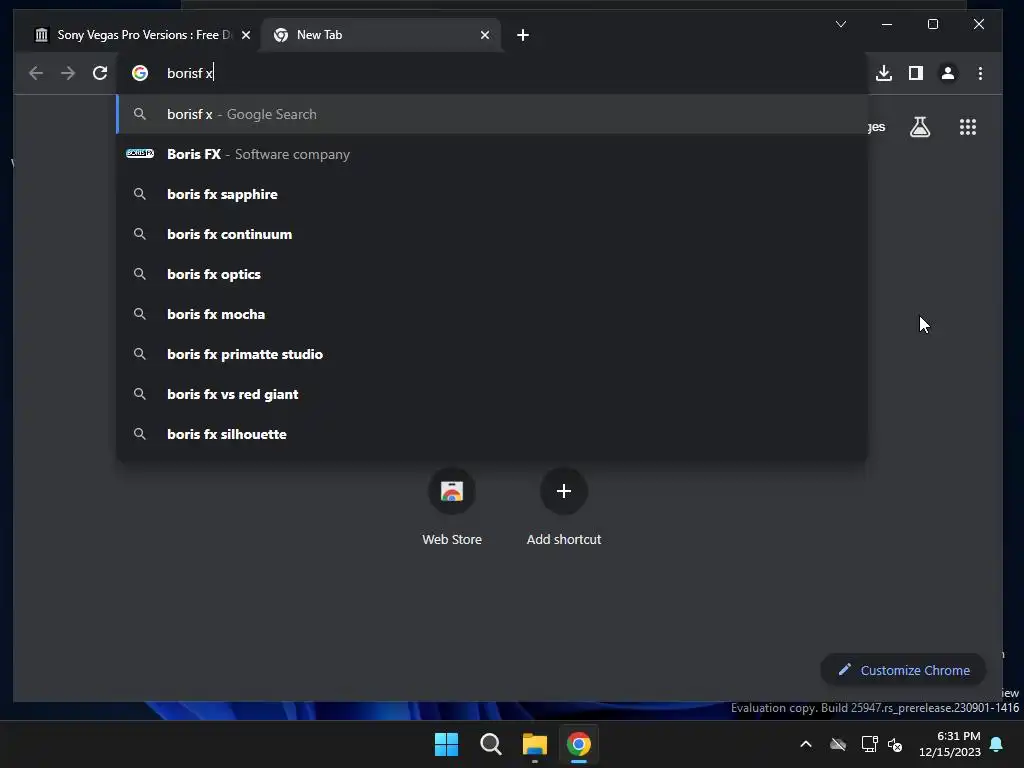Open Customize Chrome button
Screen dimensions: 1024x768
tap(903, 670)
